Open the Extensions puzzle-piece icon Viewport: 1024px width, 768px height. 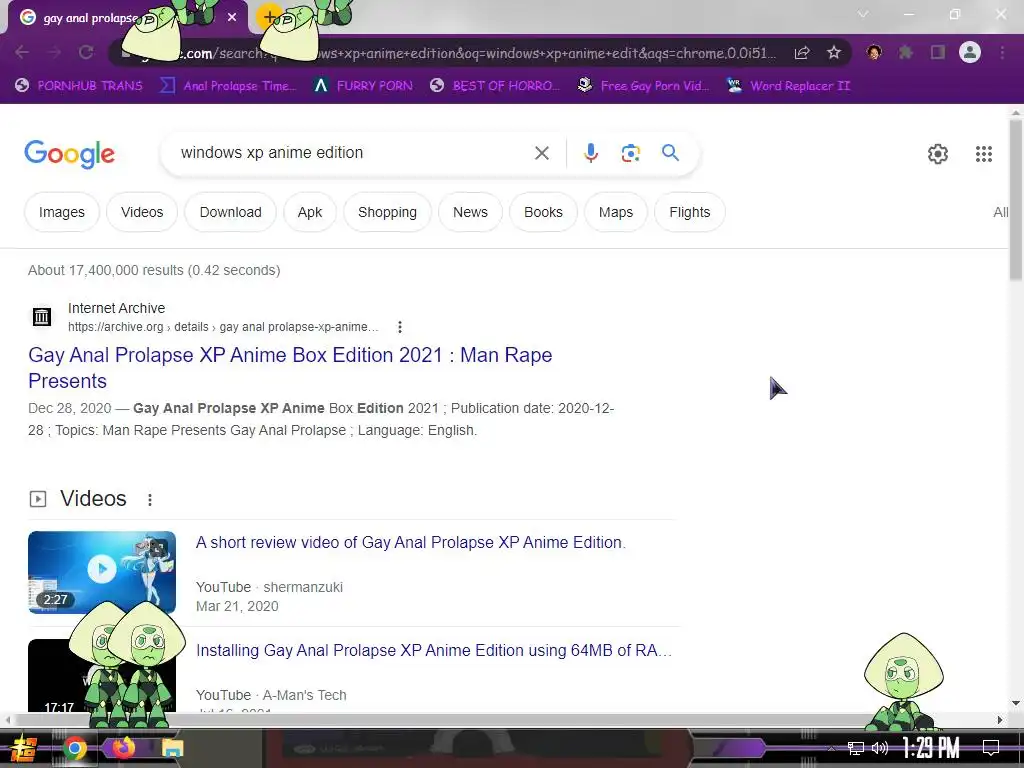click(906, 52)
